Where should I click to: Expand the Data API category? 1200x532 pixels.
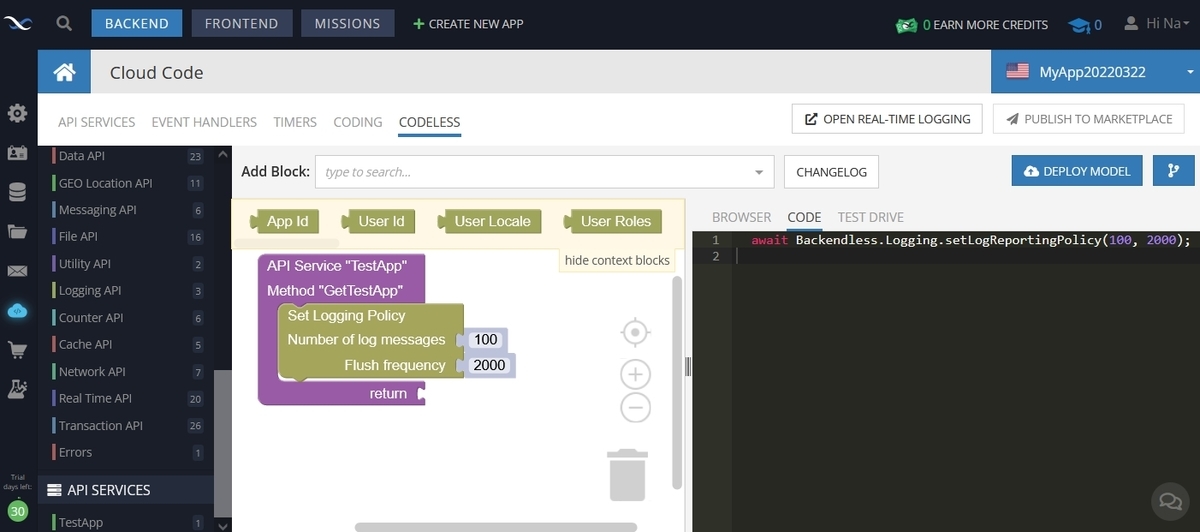click(128, 156)
